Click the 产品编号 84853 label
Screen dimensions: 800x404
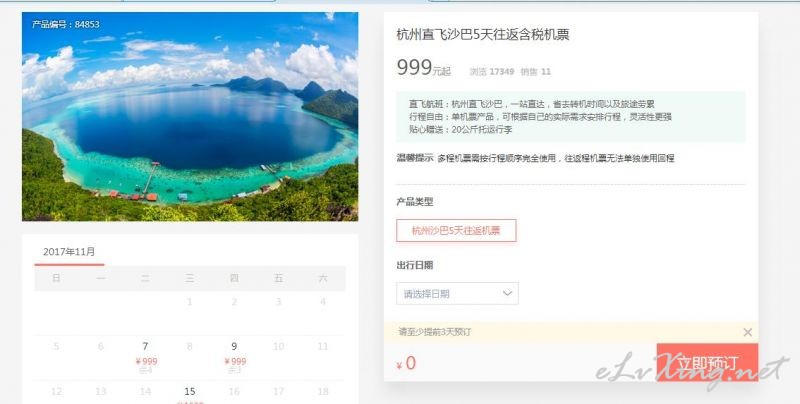(x=65, y=24)
